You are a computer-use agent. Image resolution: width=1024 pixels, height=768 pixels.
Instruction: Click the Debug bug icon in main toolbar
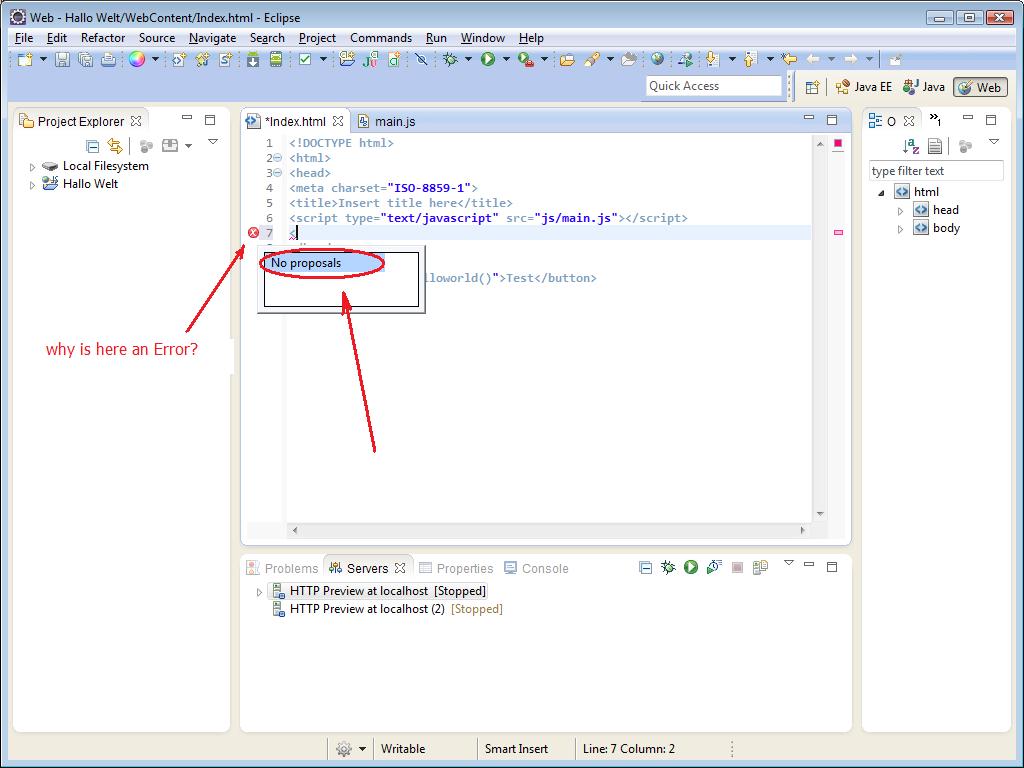point(450,59)
